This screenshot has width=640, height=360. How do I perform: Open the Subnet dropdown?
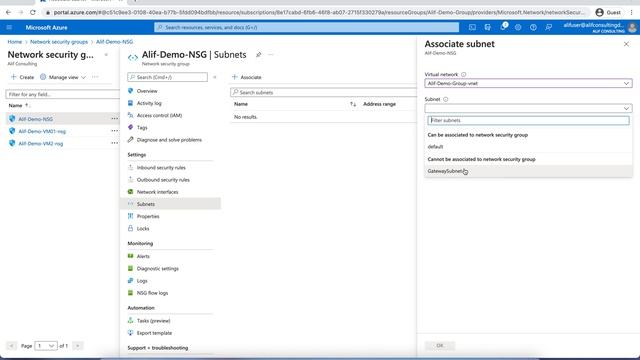[528, 108]
